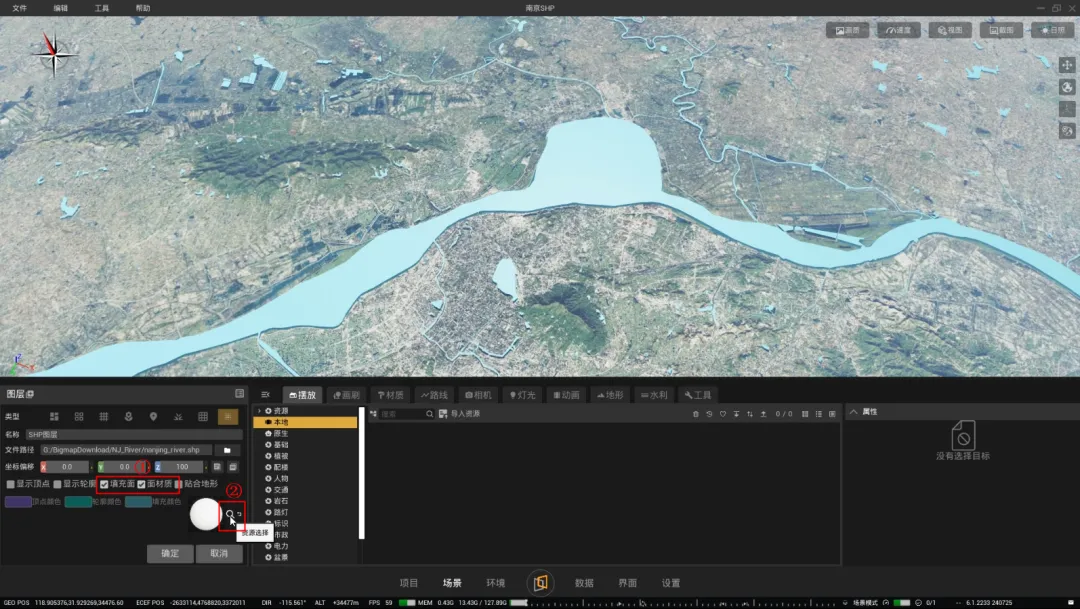Open the 日照 dropdown in viewport toolbar
The height and width of the screenshot is (609, 1080).
[1051, 30]
